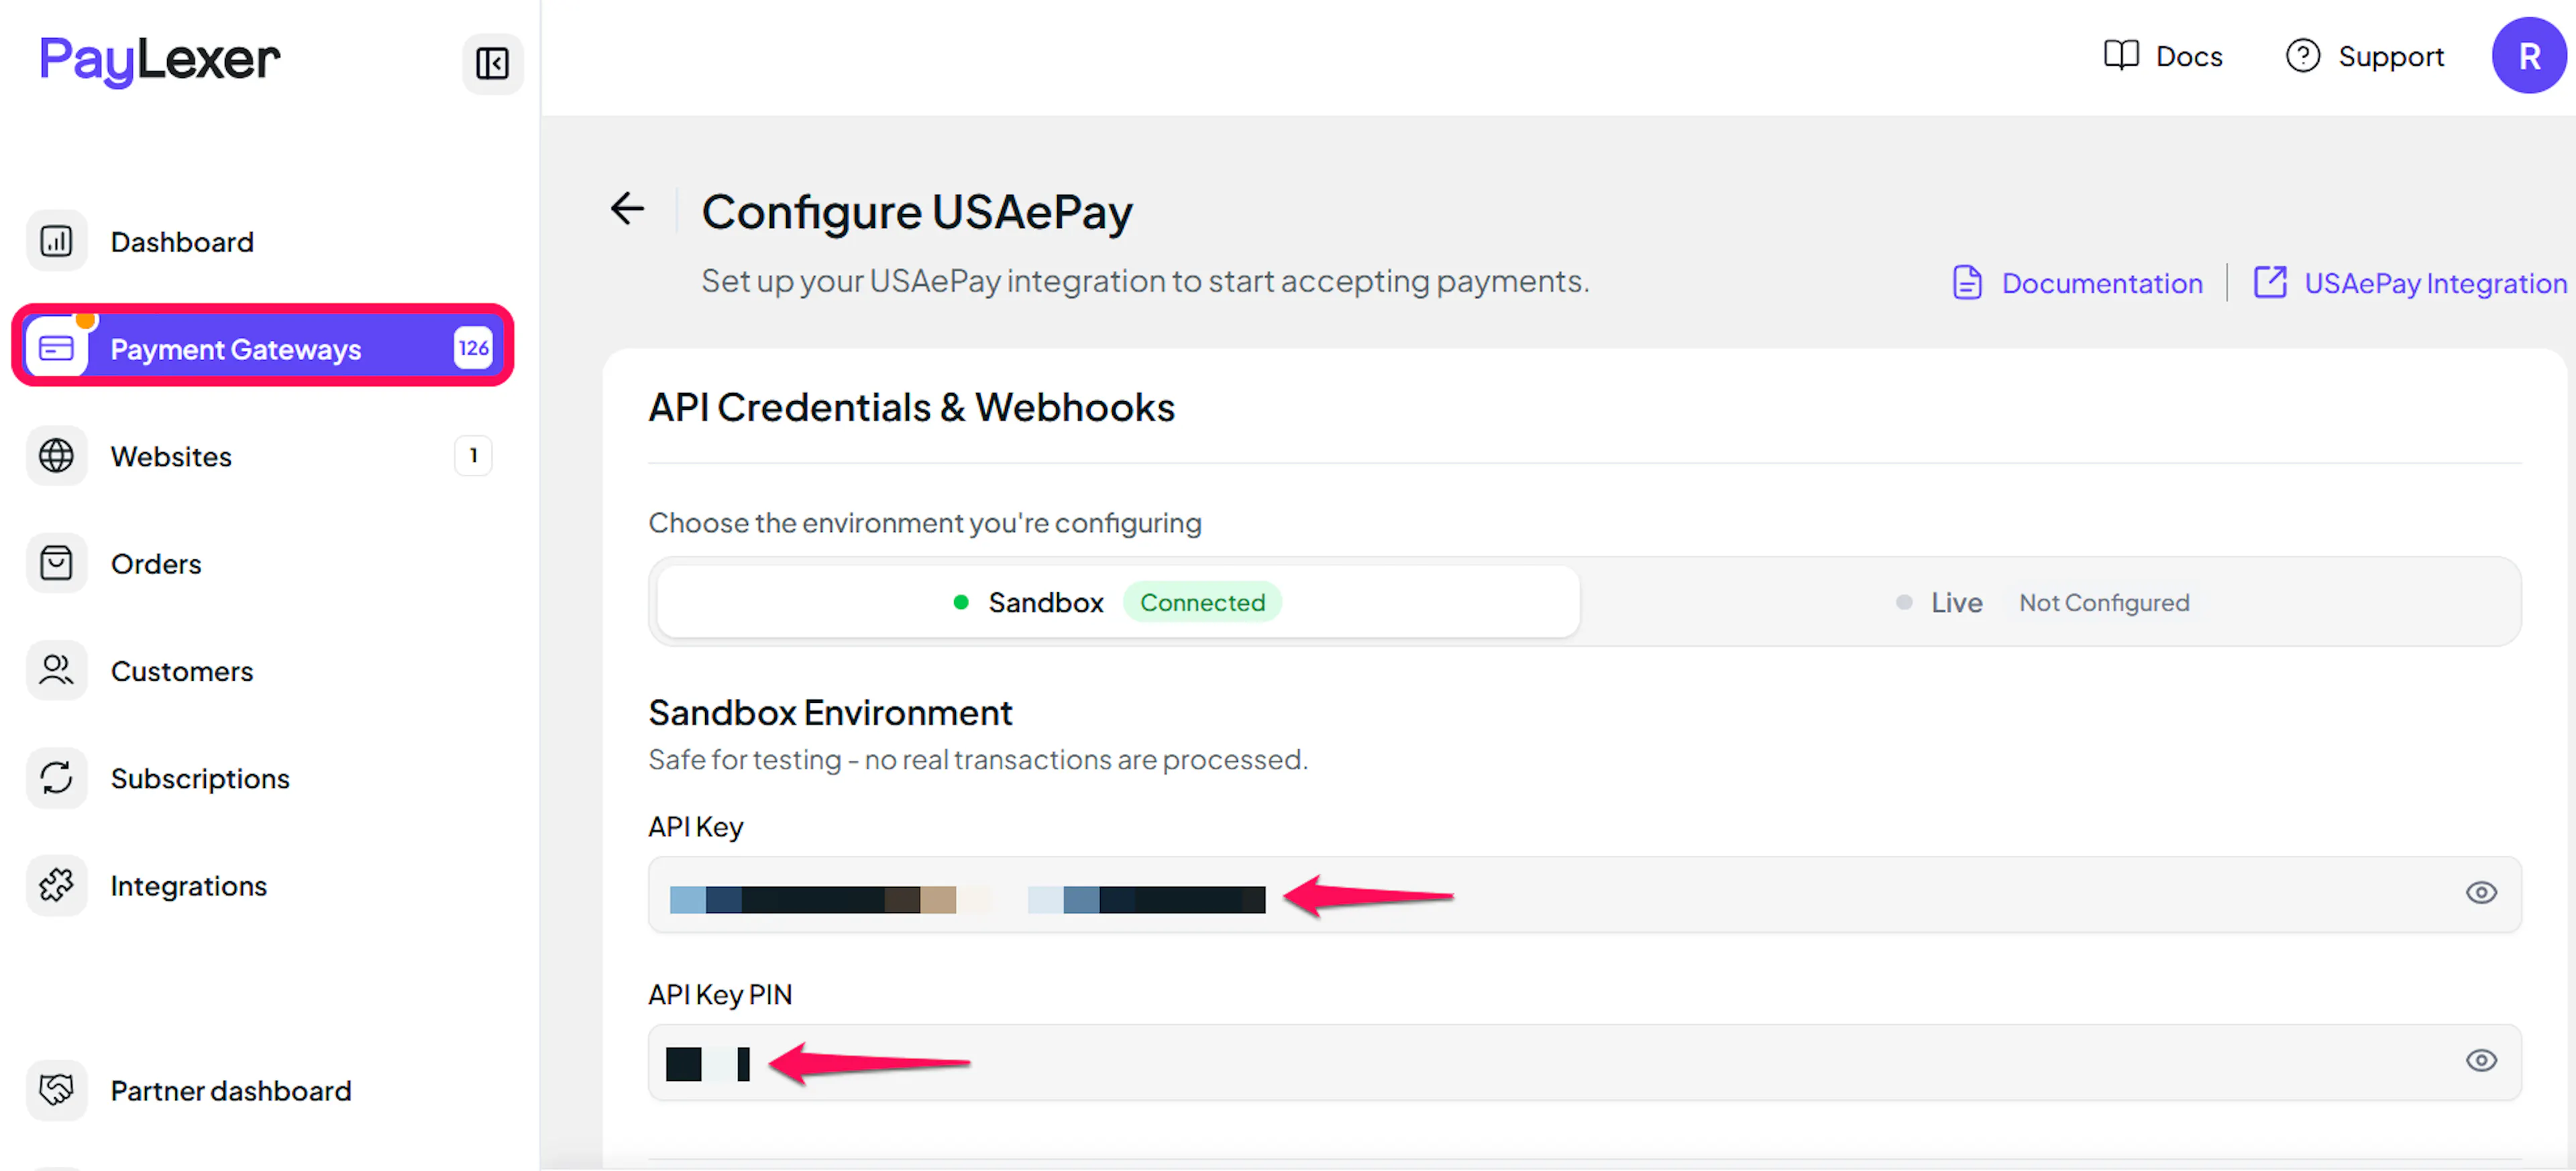The image size is (2576, 1171).
Task: Collapse the sidebar panel icon
Action: (492, 63)
